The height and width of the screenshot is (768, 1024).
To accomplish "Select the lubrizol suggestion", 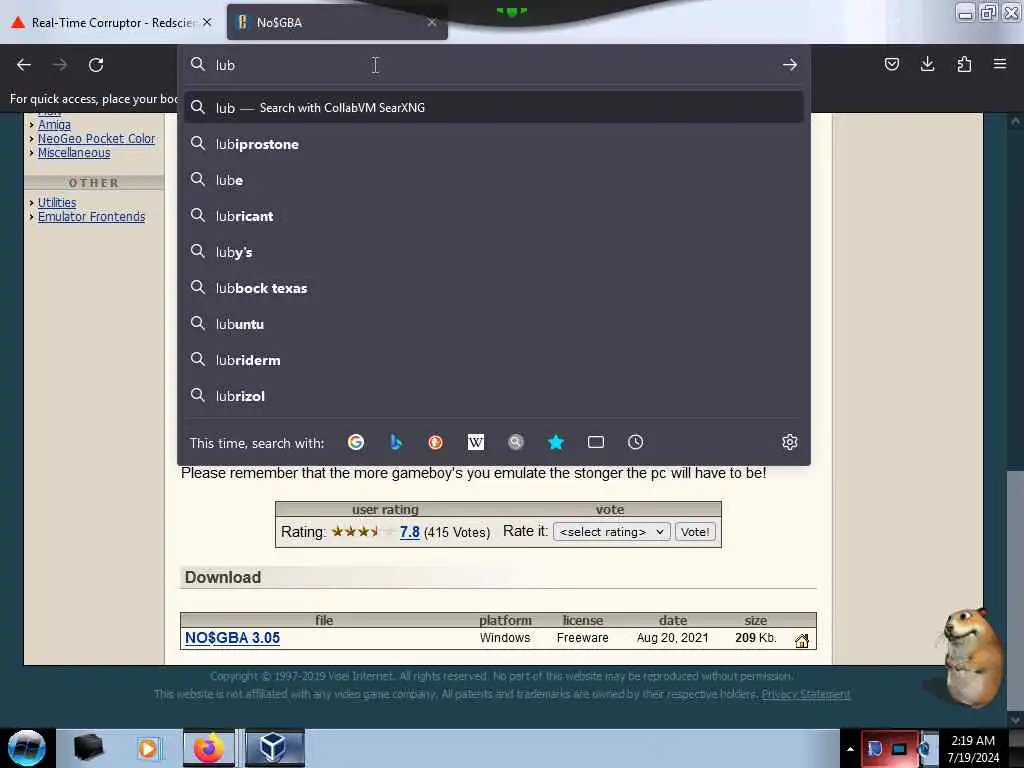I will point(493,396).
